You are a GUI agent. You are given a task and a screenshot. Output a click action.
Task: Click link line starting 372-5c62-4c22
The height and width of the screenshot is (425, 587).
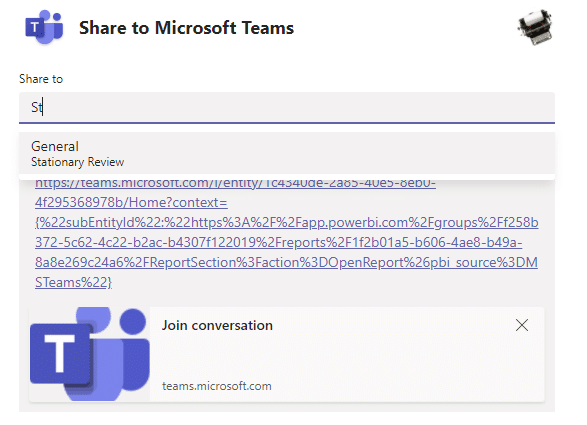(279, 243)
